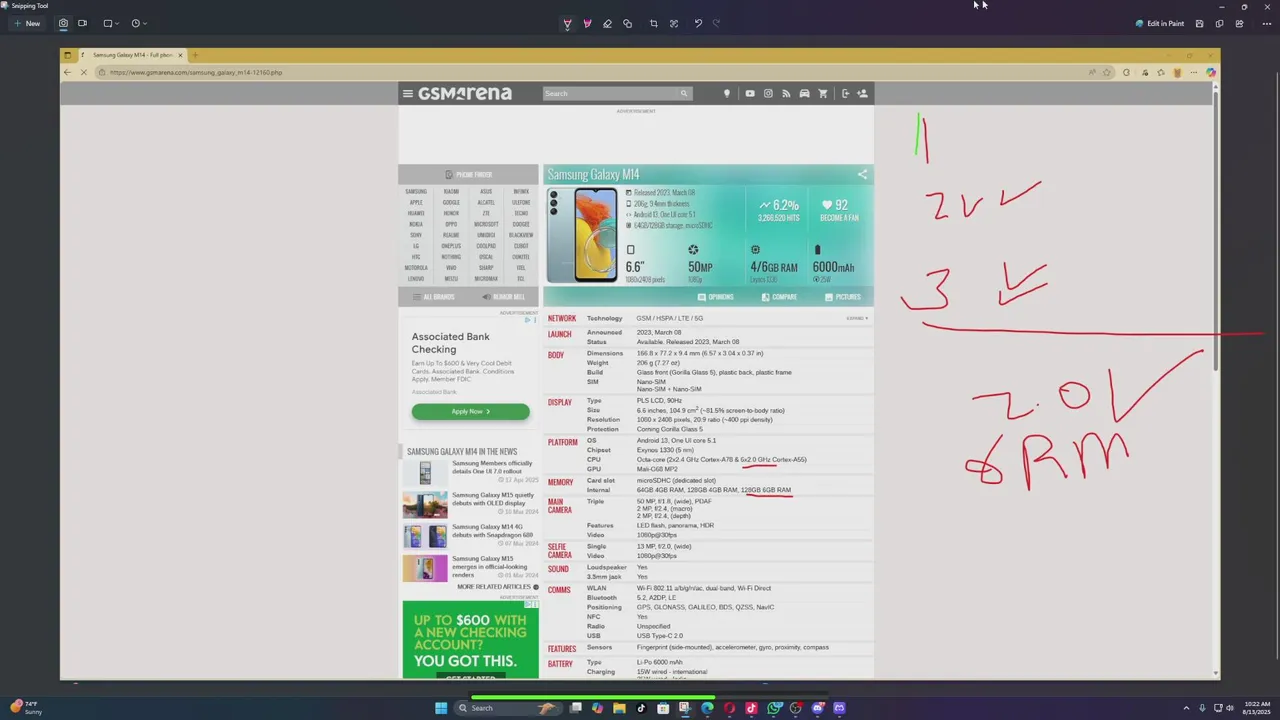This screenshot has width=1280, height=720.
Task: Select the Snip camera mode toggle
Action: (x=64, y=23)
